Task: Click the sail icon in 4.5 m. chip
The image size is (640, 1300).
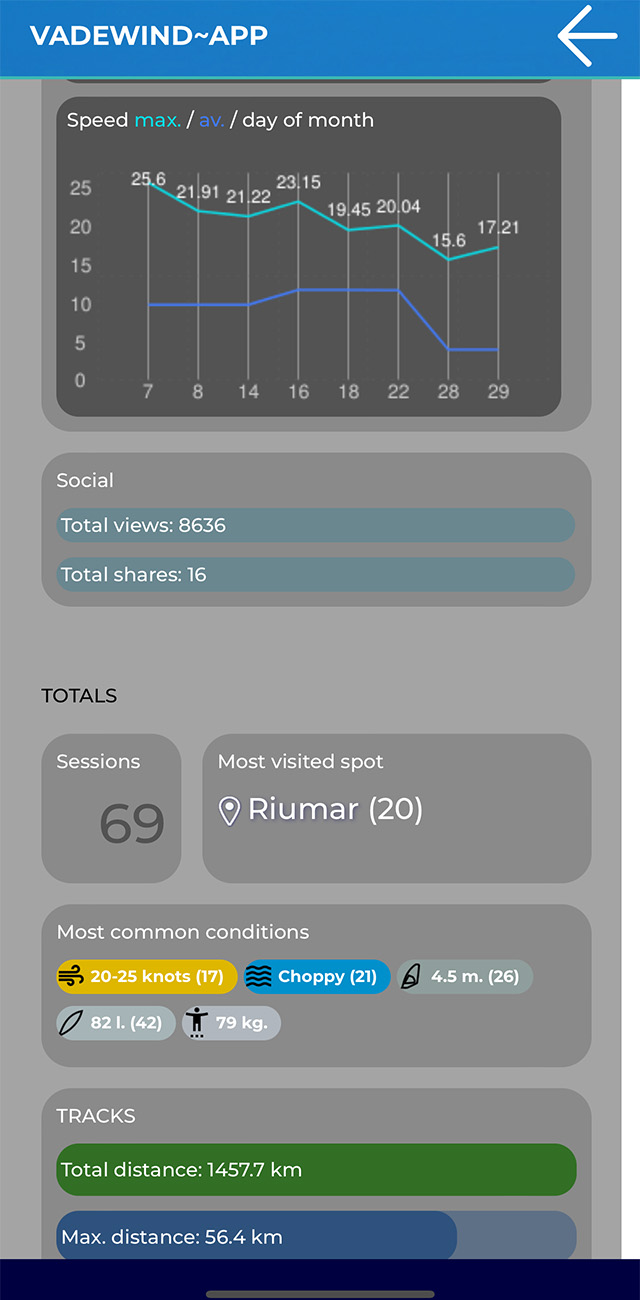Action: click(411, 977)
